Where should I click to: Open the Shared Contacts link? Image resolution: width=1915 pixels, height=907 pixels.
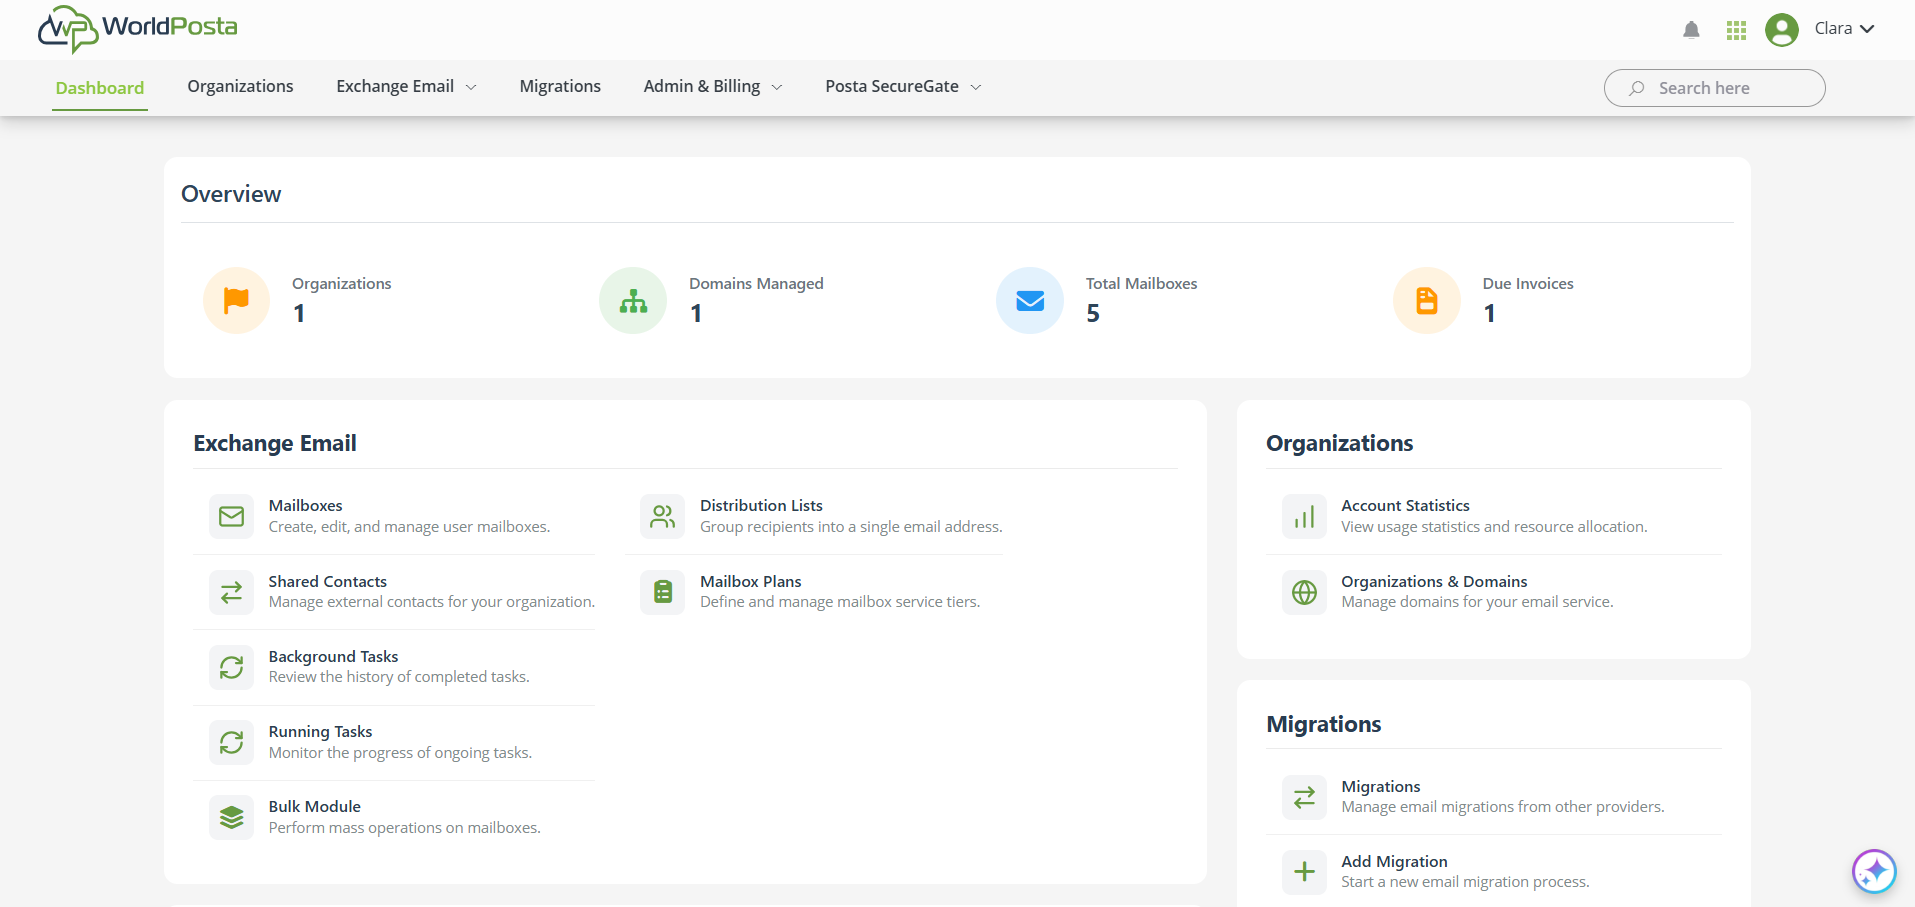click(x=328, y=582)
